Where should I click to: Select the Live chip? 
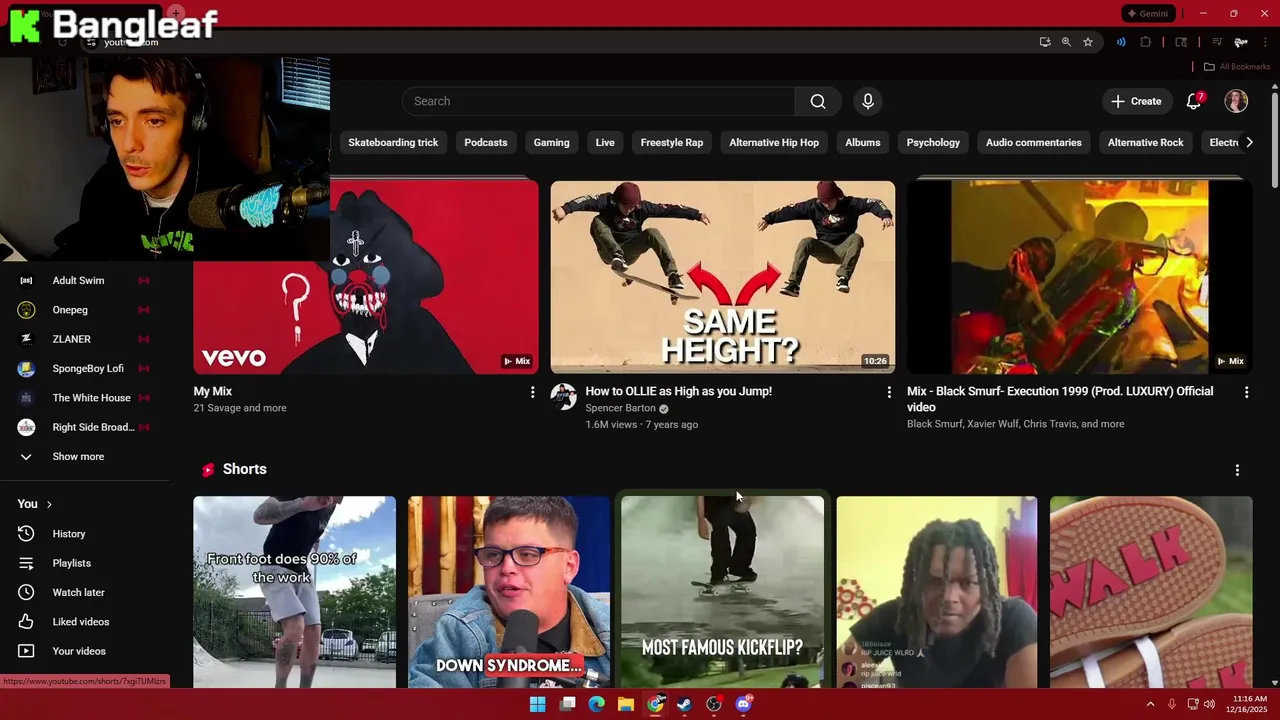click(605, 142)
